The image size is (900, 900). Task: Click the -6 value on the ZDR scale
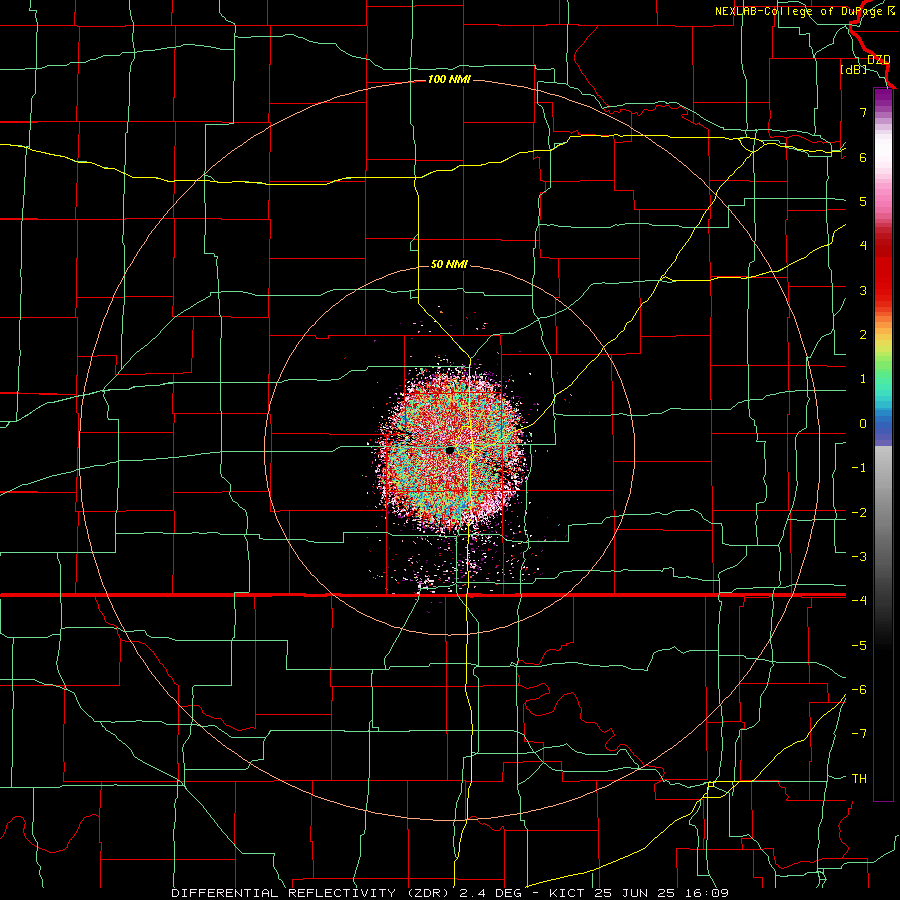[859, 690]
